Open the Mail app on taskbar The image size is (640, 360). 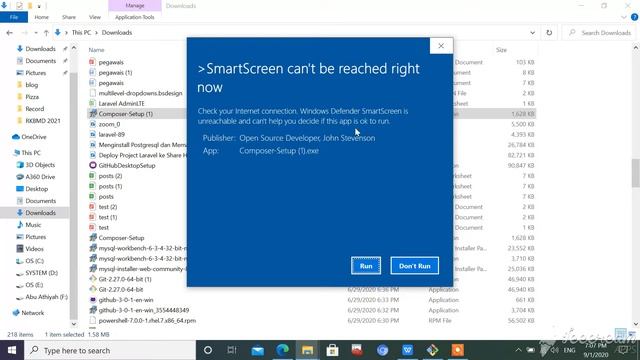pos(258,350)
